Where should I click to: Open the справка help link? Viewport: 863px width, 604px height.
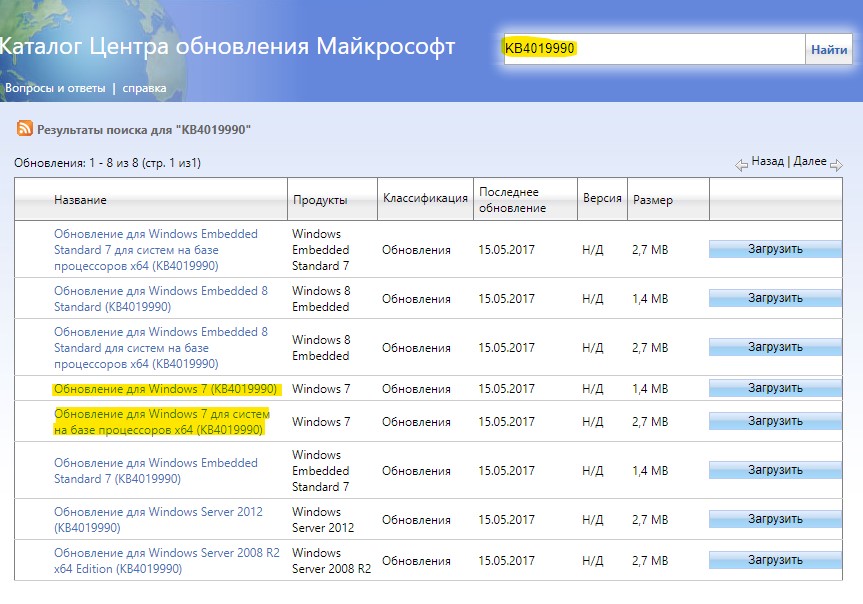(144, 88)
